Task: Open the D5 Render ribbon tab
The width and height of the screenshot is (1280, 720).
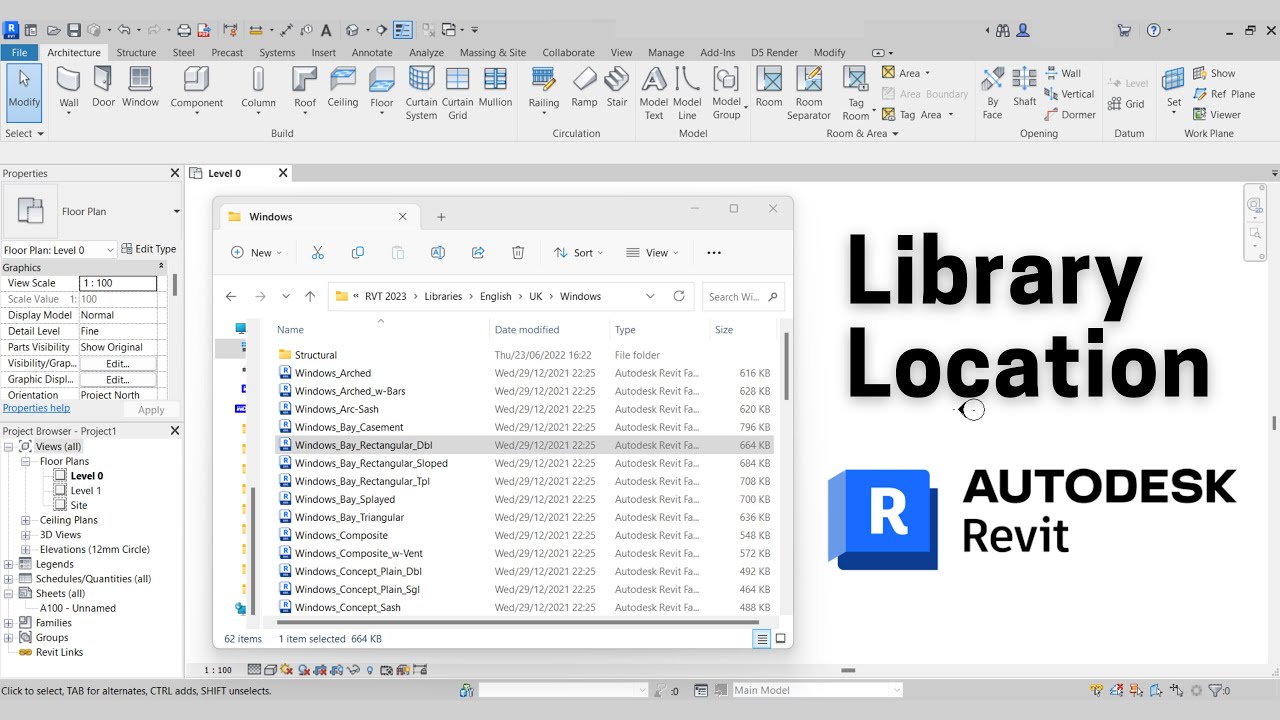Action: 774,52
